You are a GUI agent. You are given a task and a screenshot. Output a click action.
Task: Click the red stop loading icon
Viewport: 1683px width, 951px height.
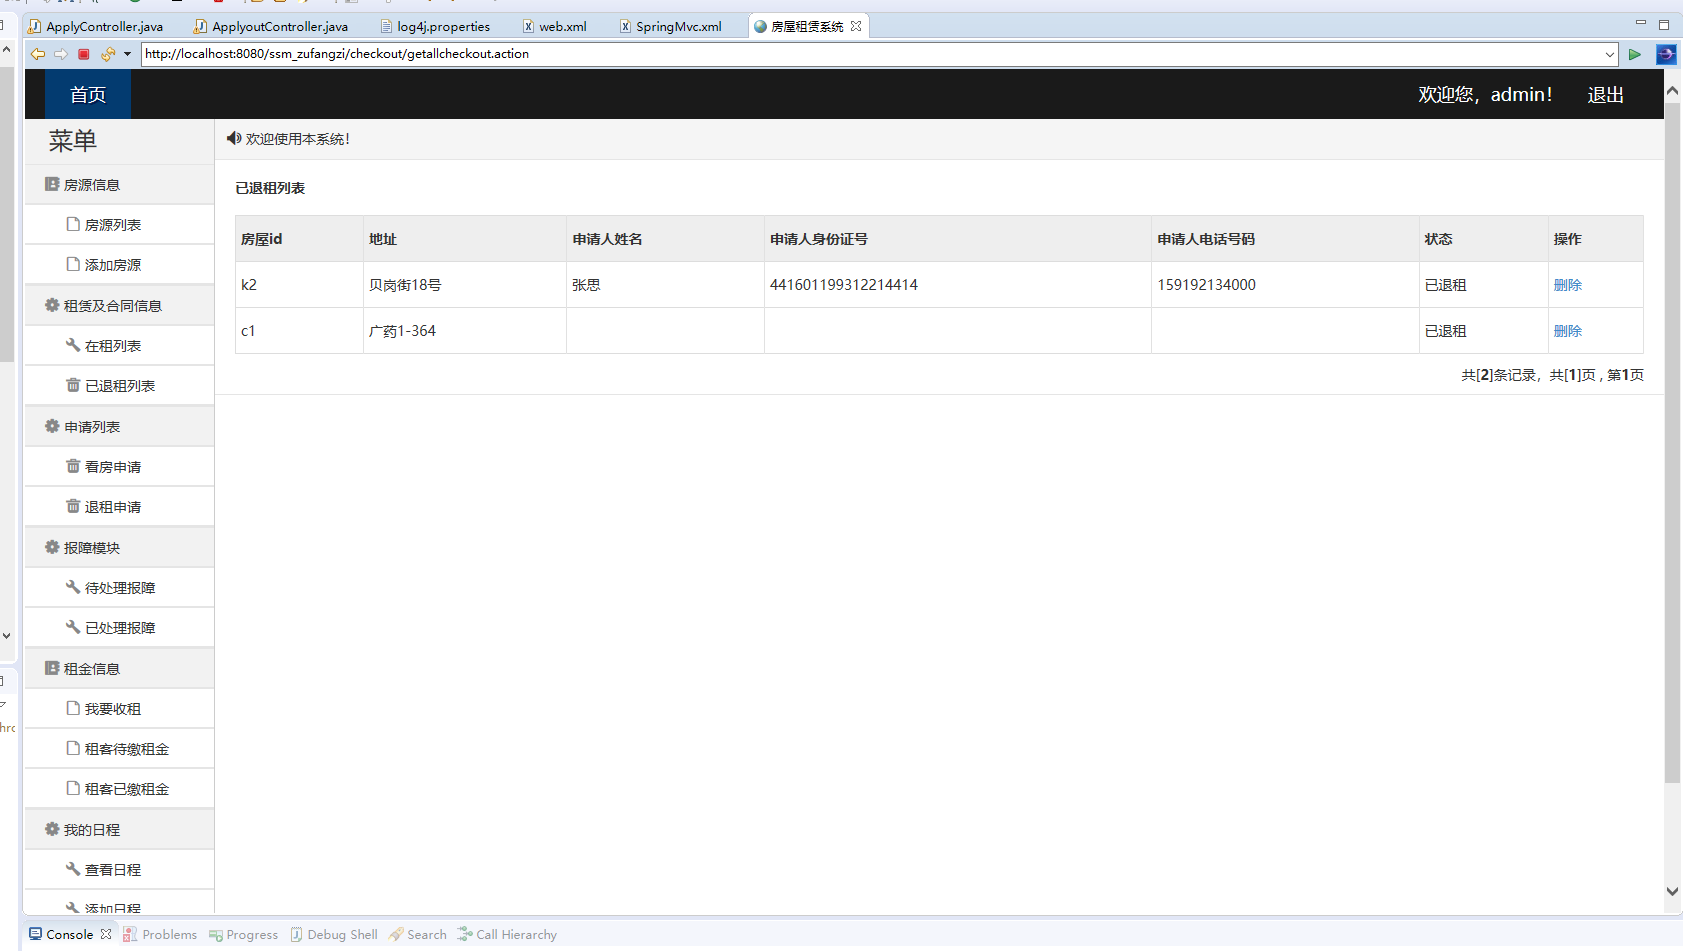coord(84,54)
